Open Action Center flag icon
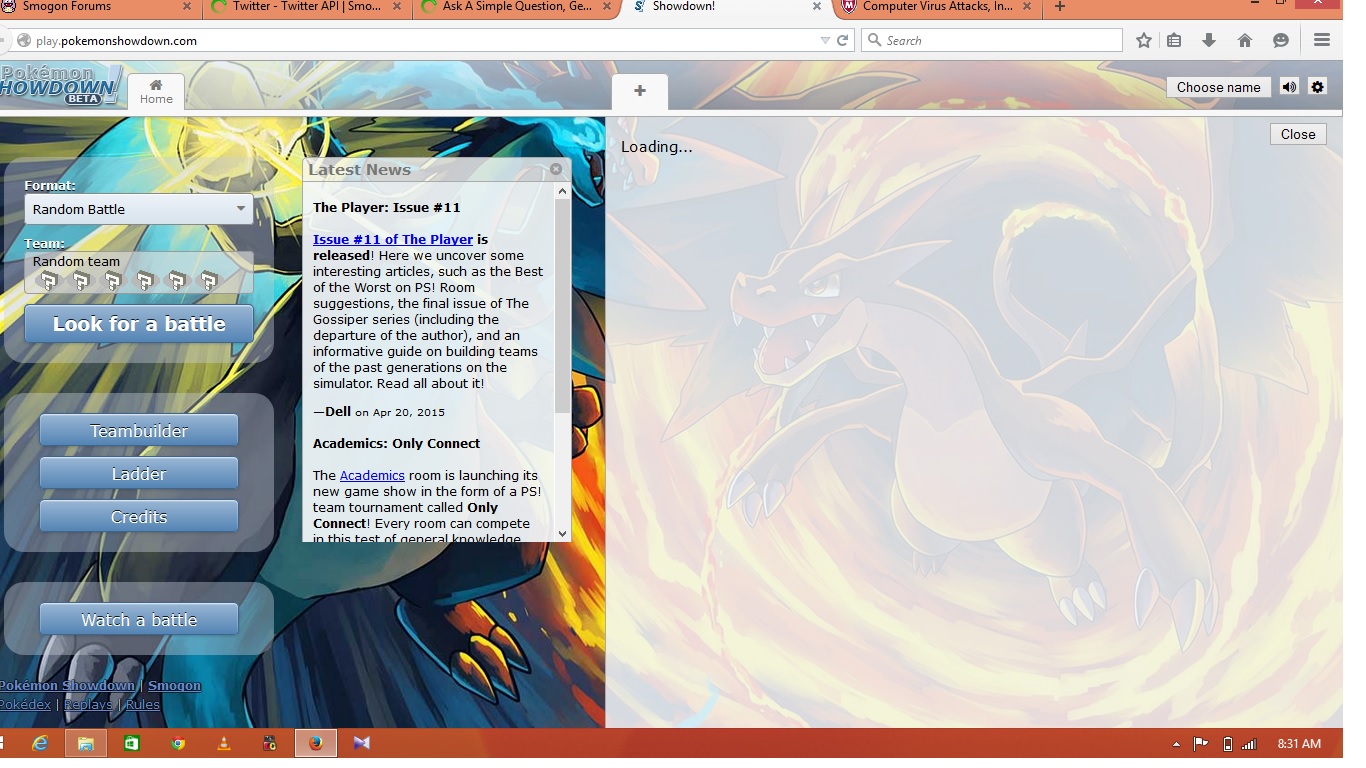The image size is (1366, 768). coord(1200,744)
